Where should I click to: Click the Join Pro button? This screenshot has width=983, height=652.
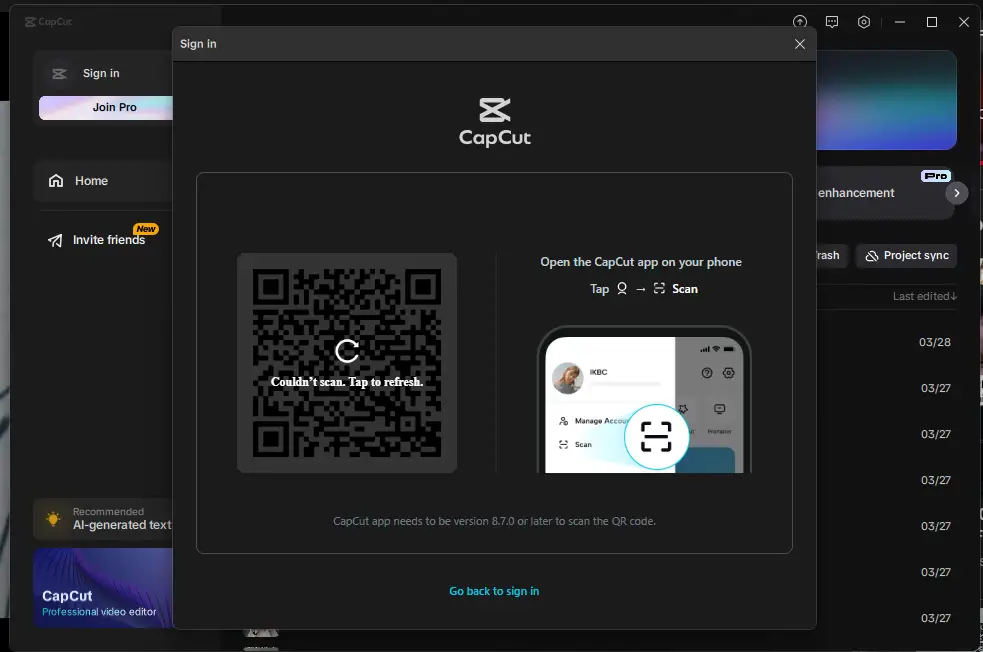click(106, 107)
